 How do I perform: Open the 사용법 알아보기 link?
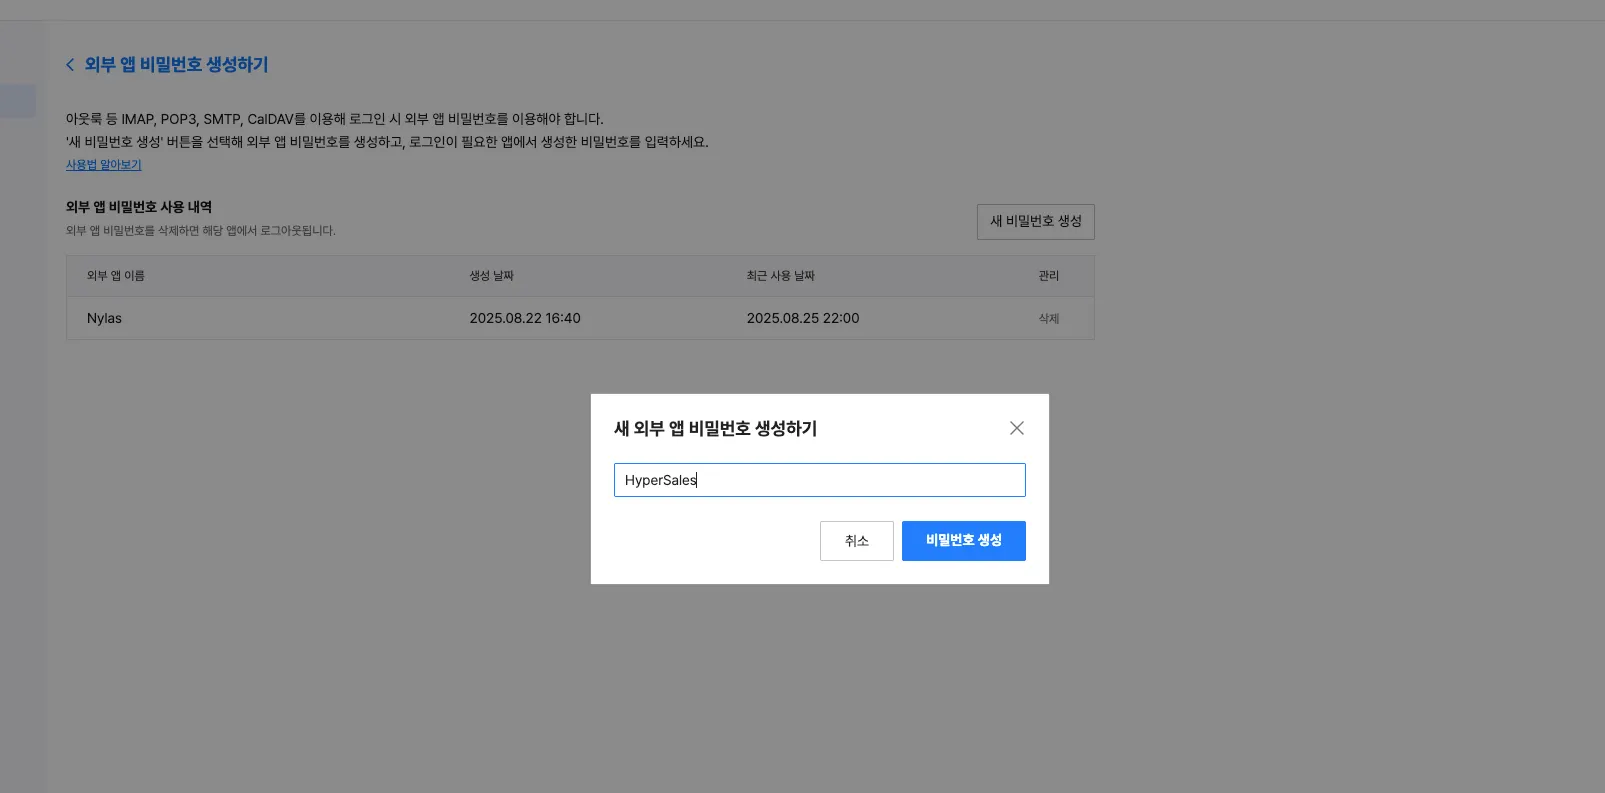pos(104,165)
